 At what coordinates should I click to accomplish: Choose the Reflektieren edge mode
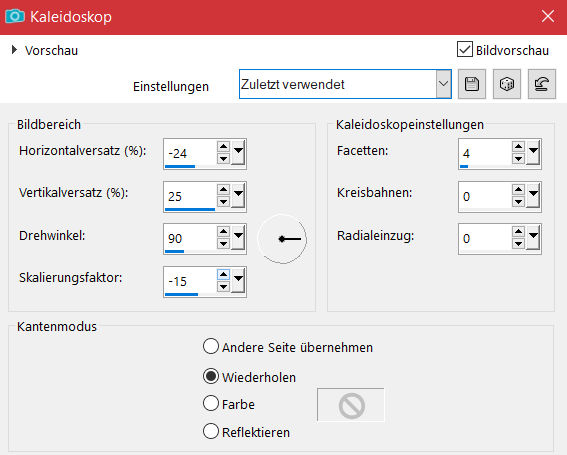click(210, 431)
